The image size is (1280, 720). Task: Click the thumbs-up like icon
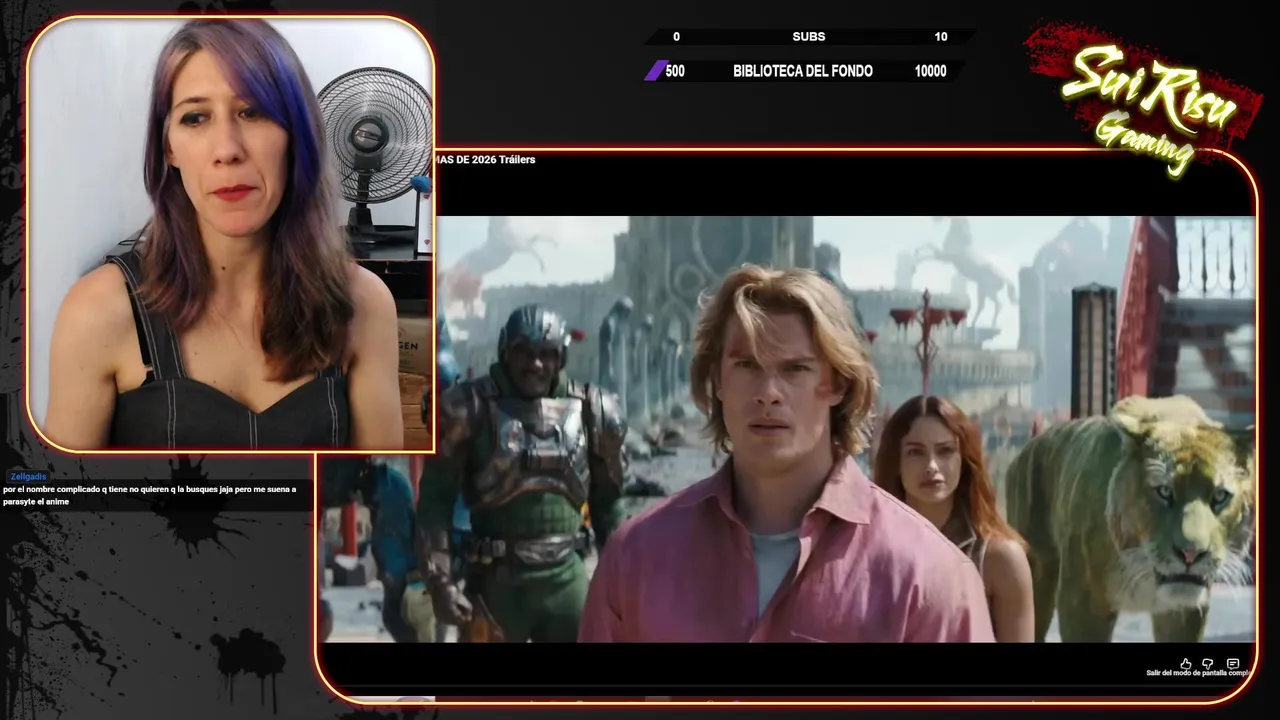click(1186, 664)
